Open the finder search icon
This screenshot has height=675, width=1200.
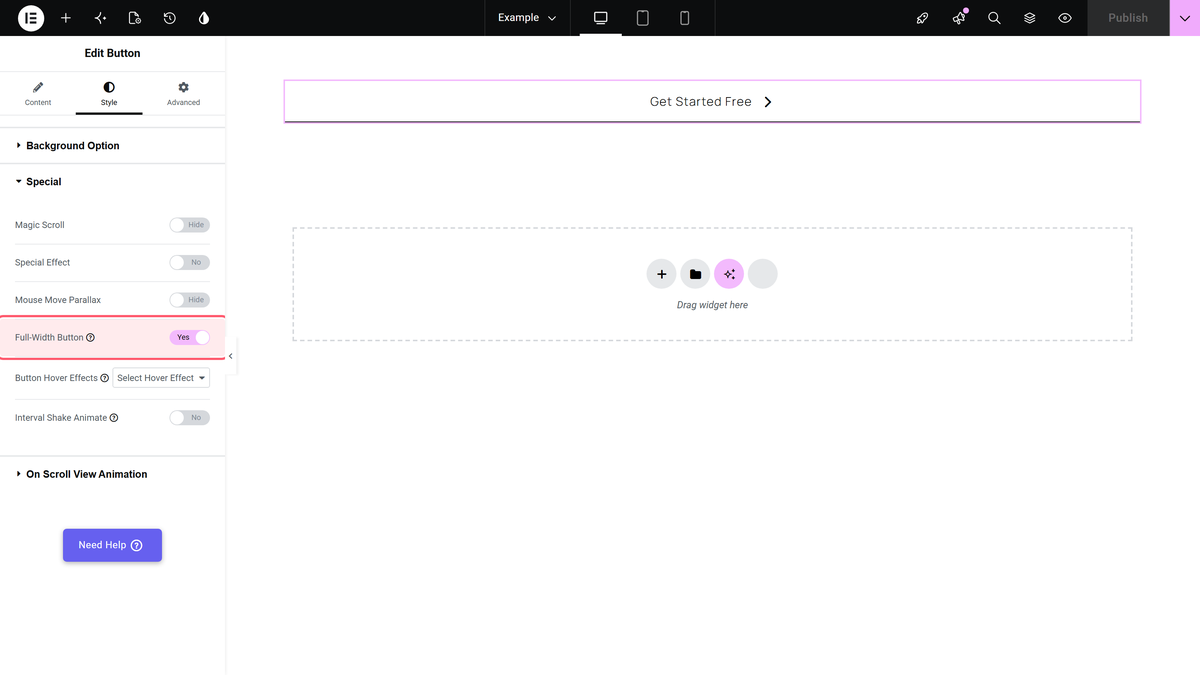pyautogui.click(x=994, y=18)
